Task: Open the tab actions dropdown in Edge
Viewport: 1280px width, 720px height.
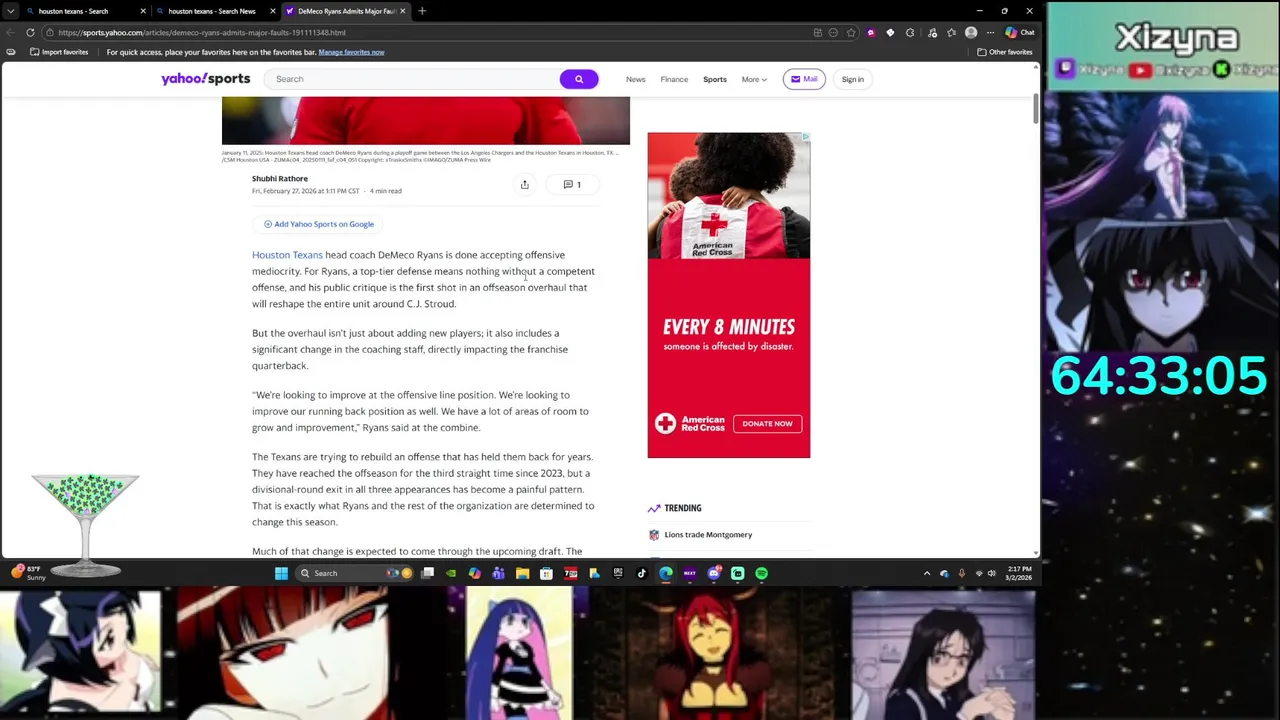Action: (10, 11)
